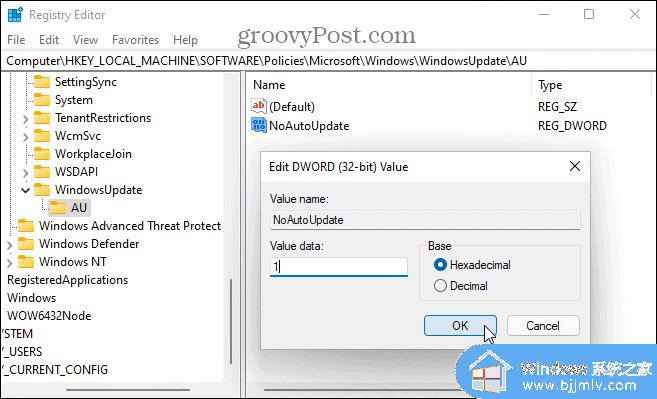Click the NoAutoUpdate DWORD value icon

pyautogui.click(x=259, y=125)
